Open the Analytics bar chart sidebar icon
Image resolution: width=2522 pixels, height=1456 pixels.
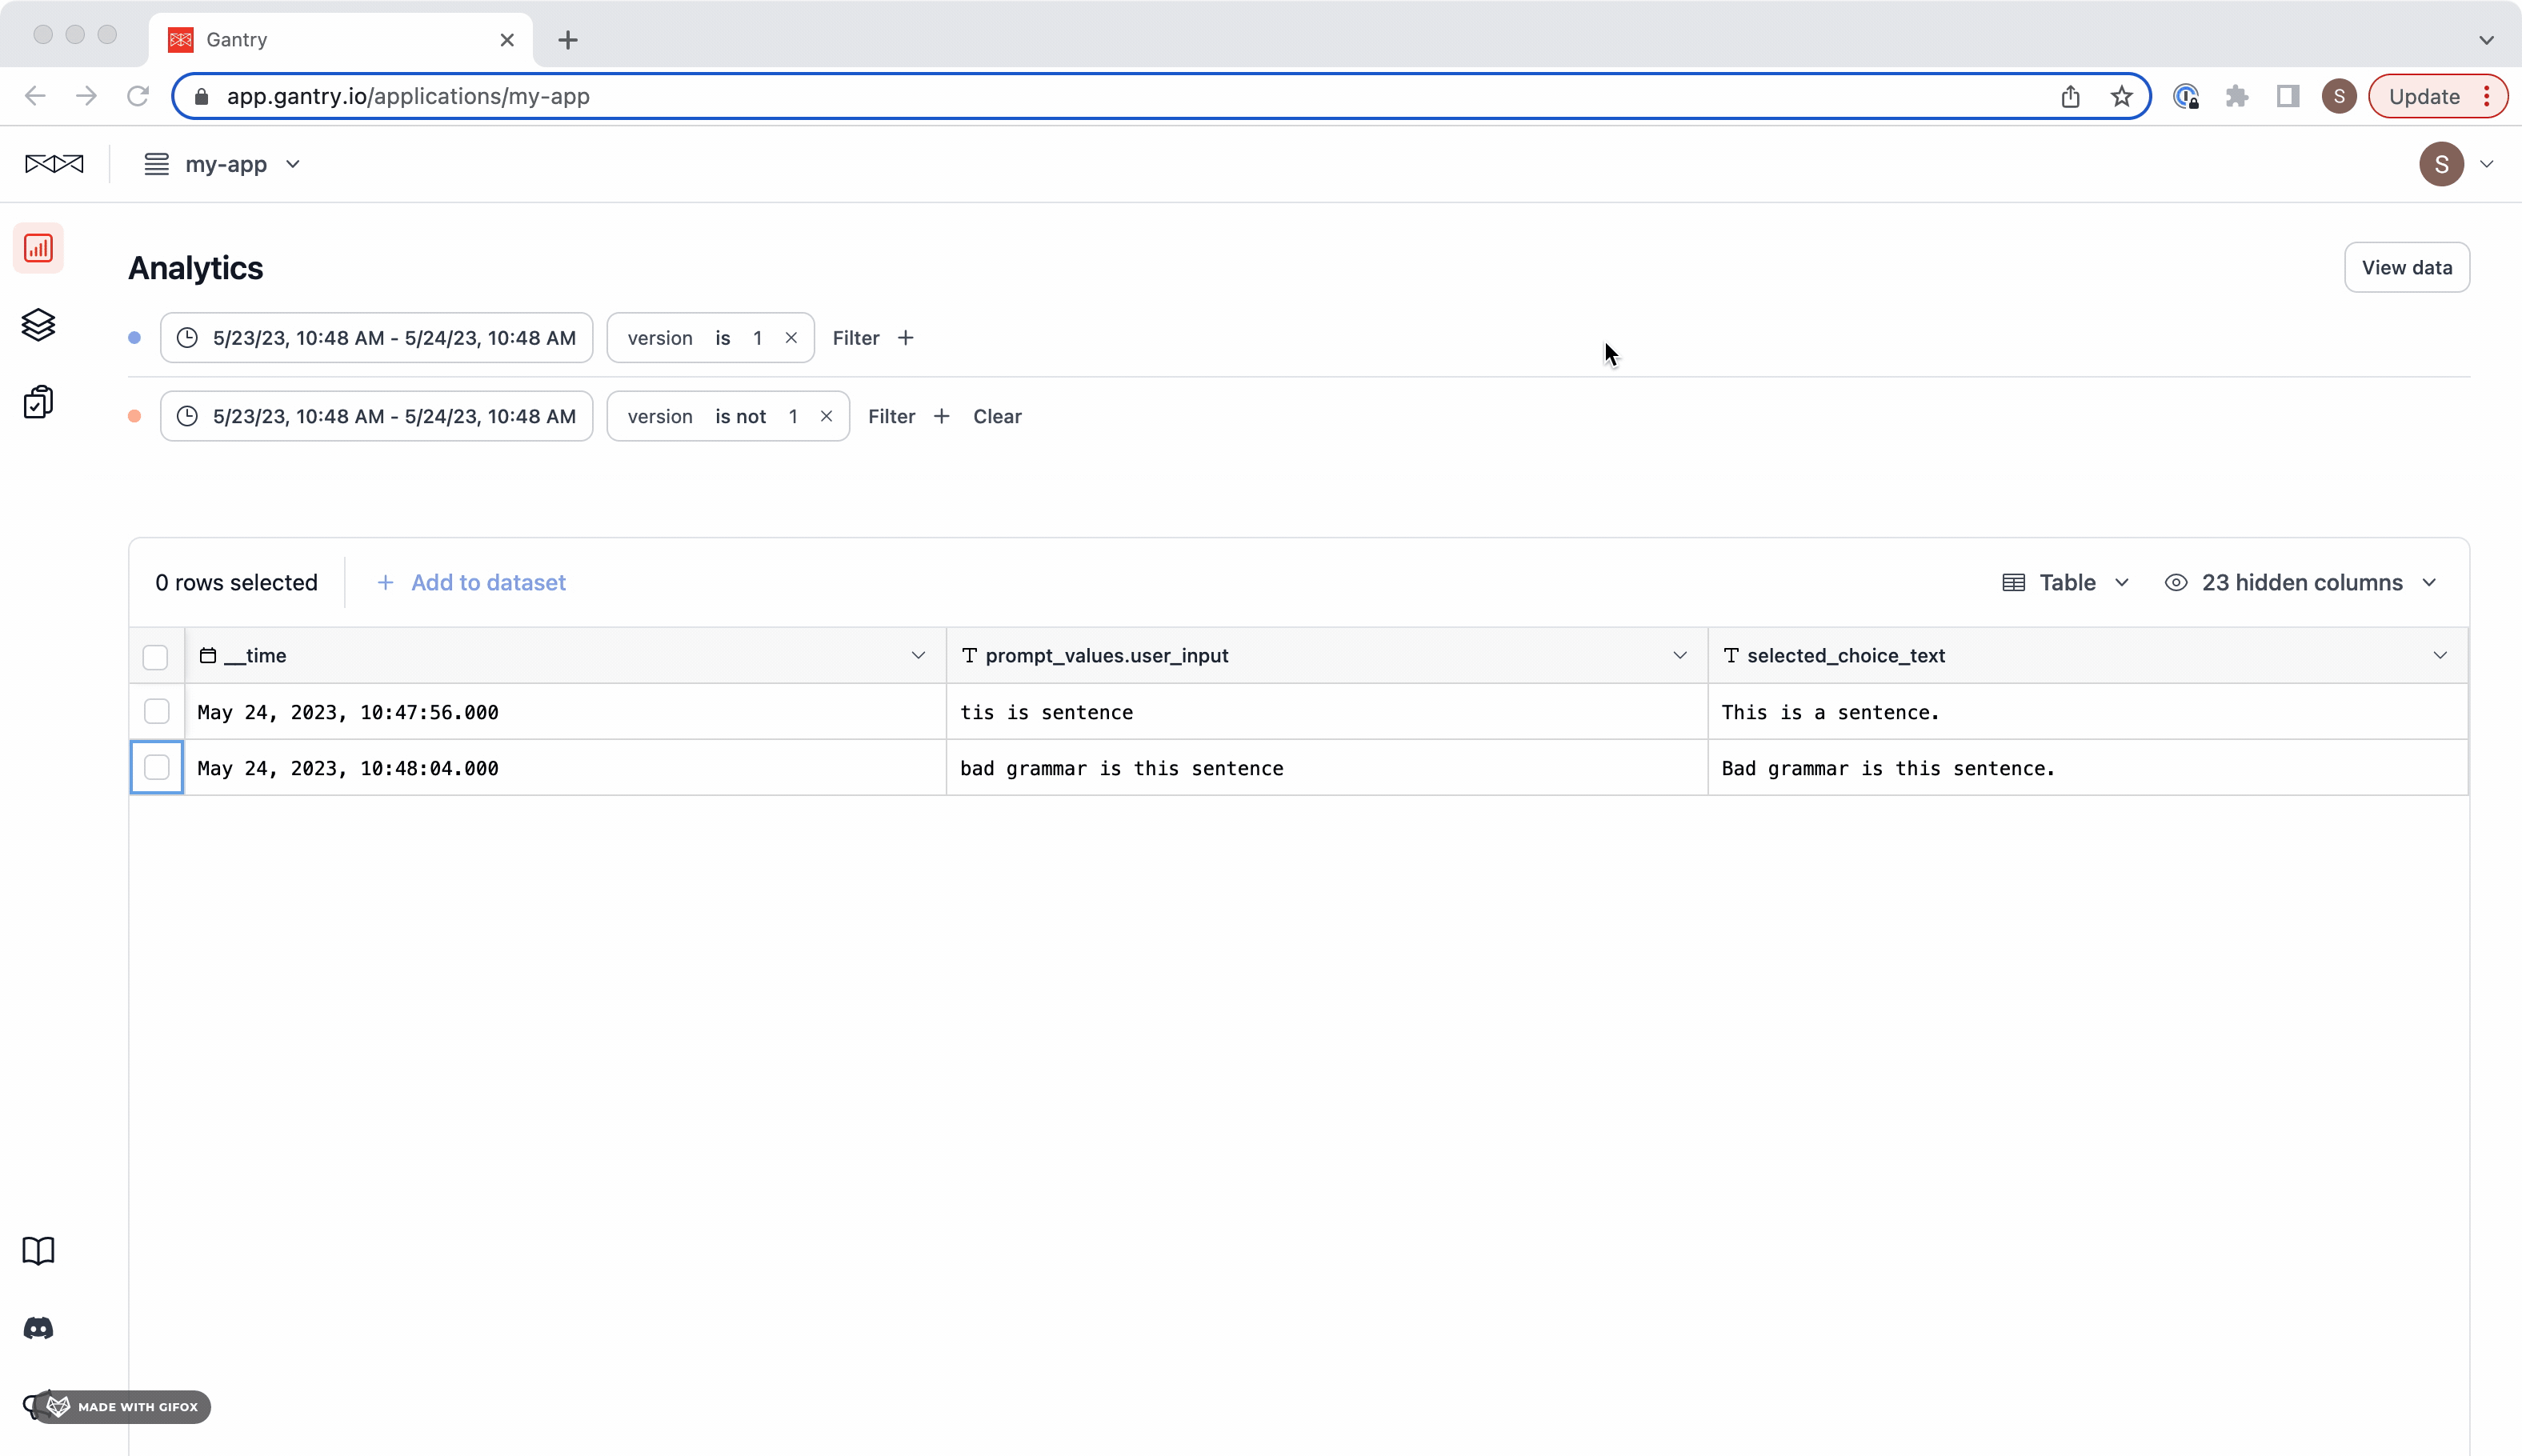click(38, 248)
